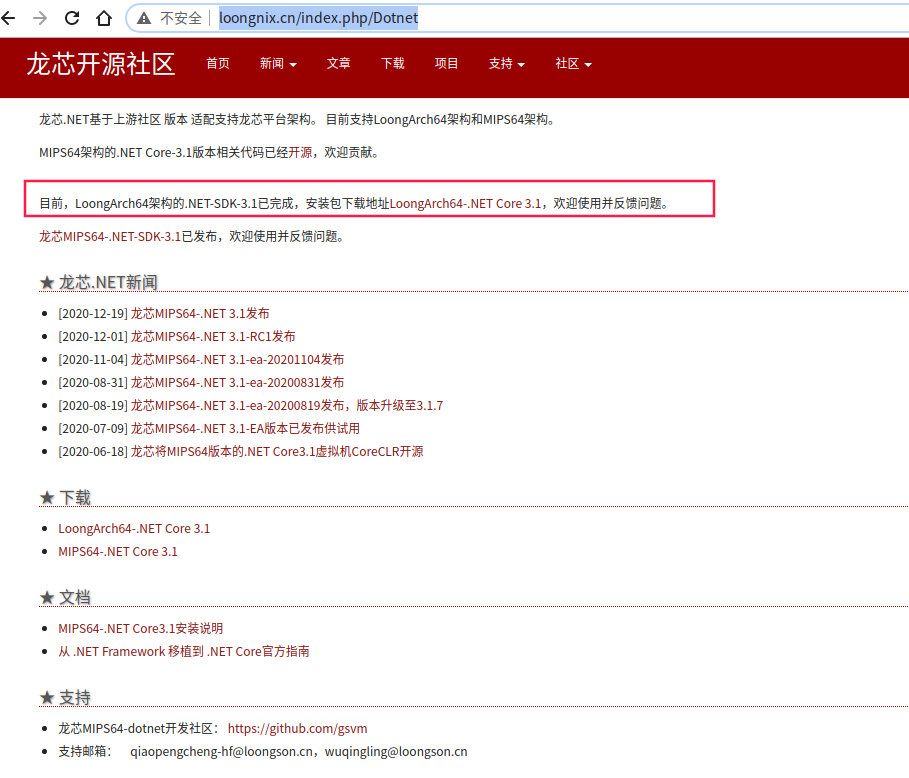This screenshot has height=778, width=909.
Task: Open the MIPS64-.NET Core 3.1 download link
Action: click(x=118, y=552)
